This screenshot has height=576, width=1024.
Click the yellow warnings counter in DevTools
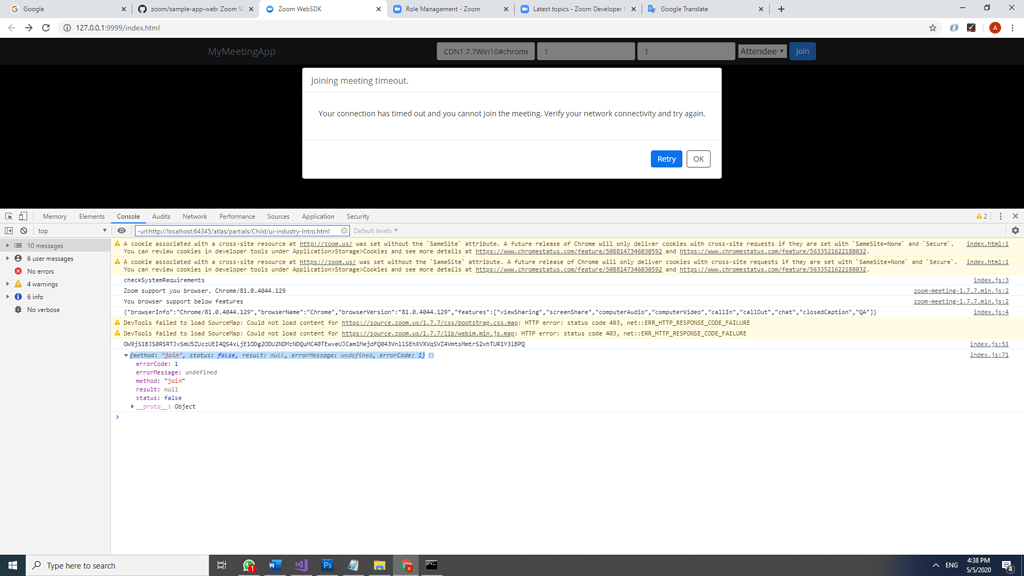coord(982,216)
